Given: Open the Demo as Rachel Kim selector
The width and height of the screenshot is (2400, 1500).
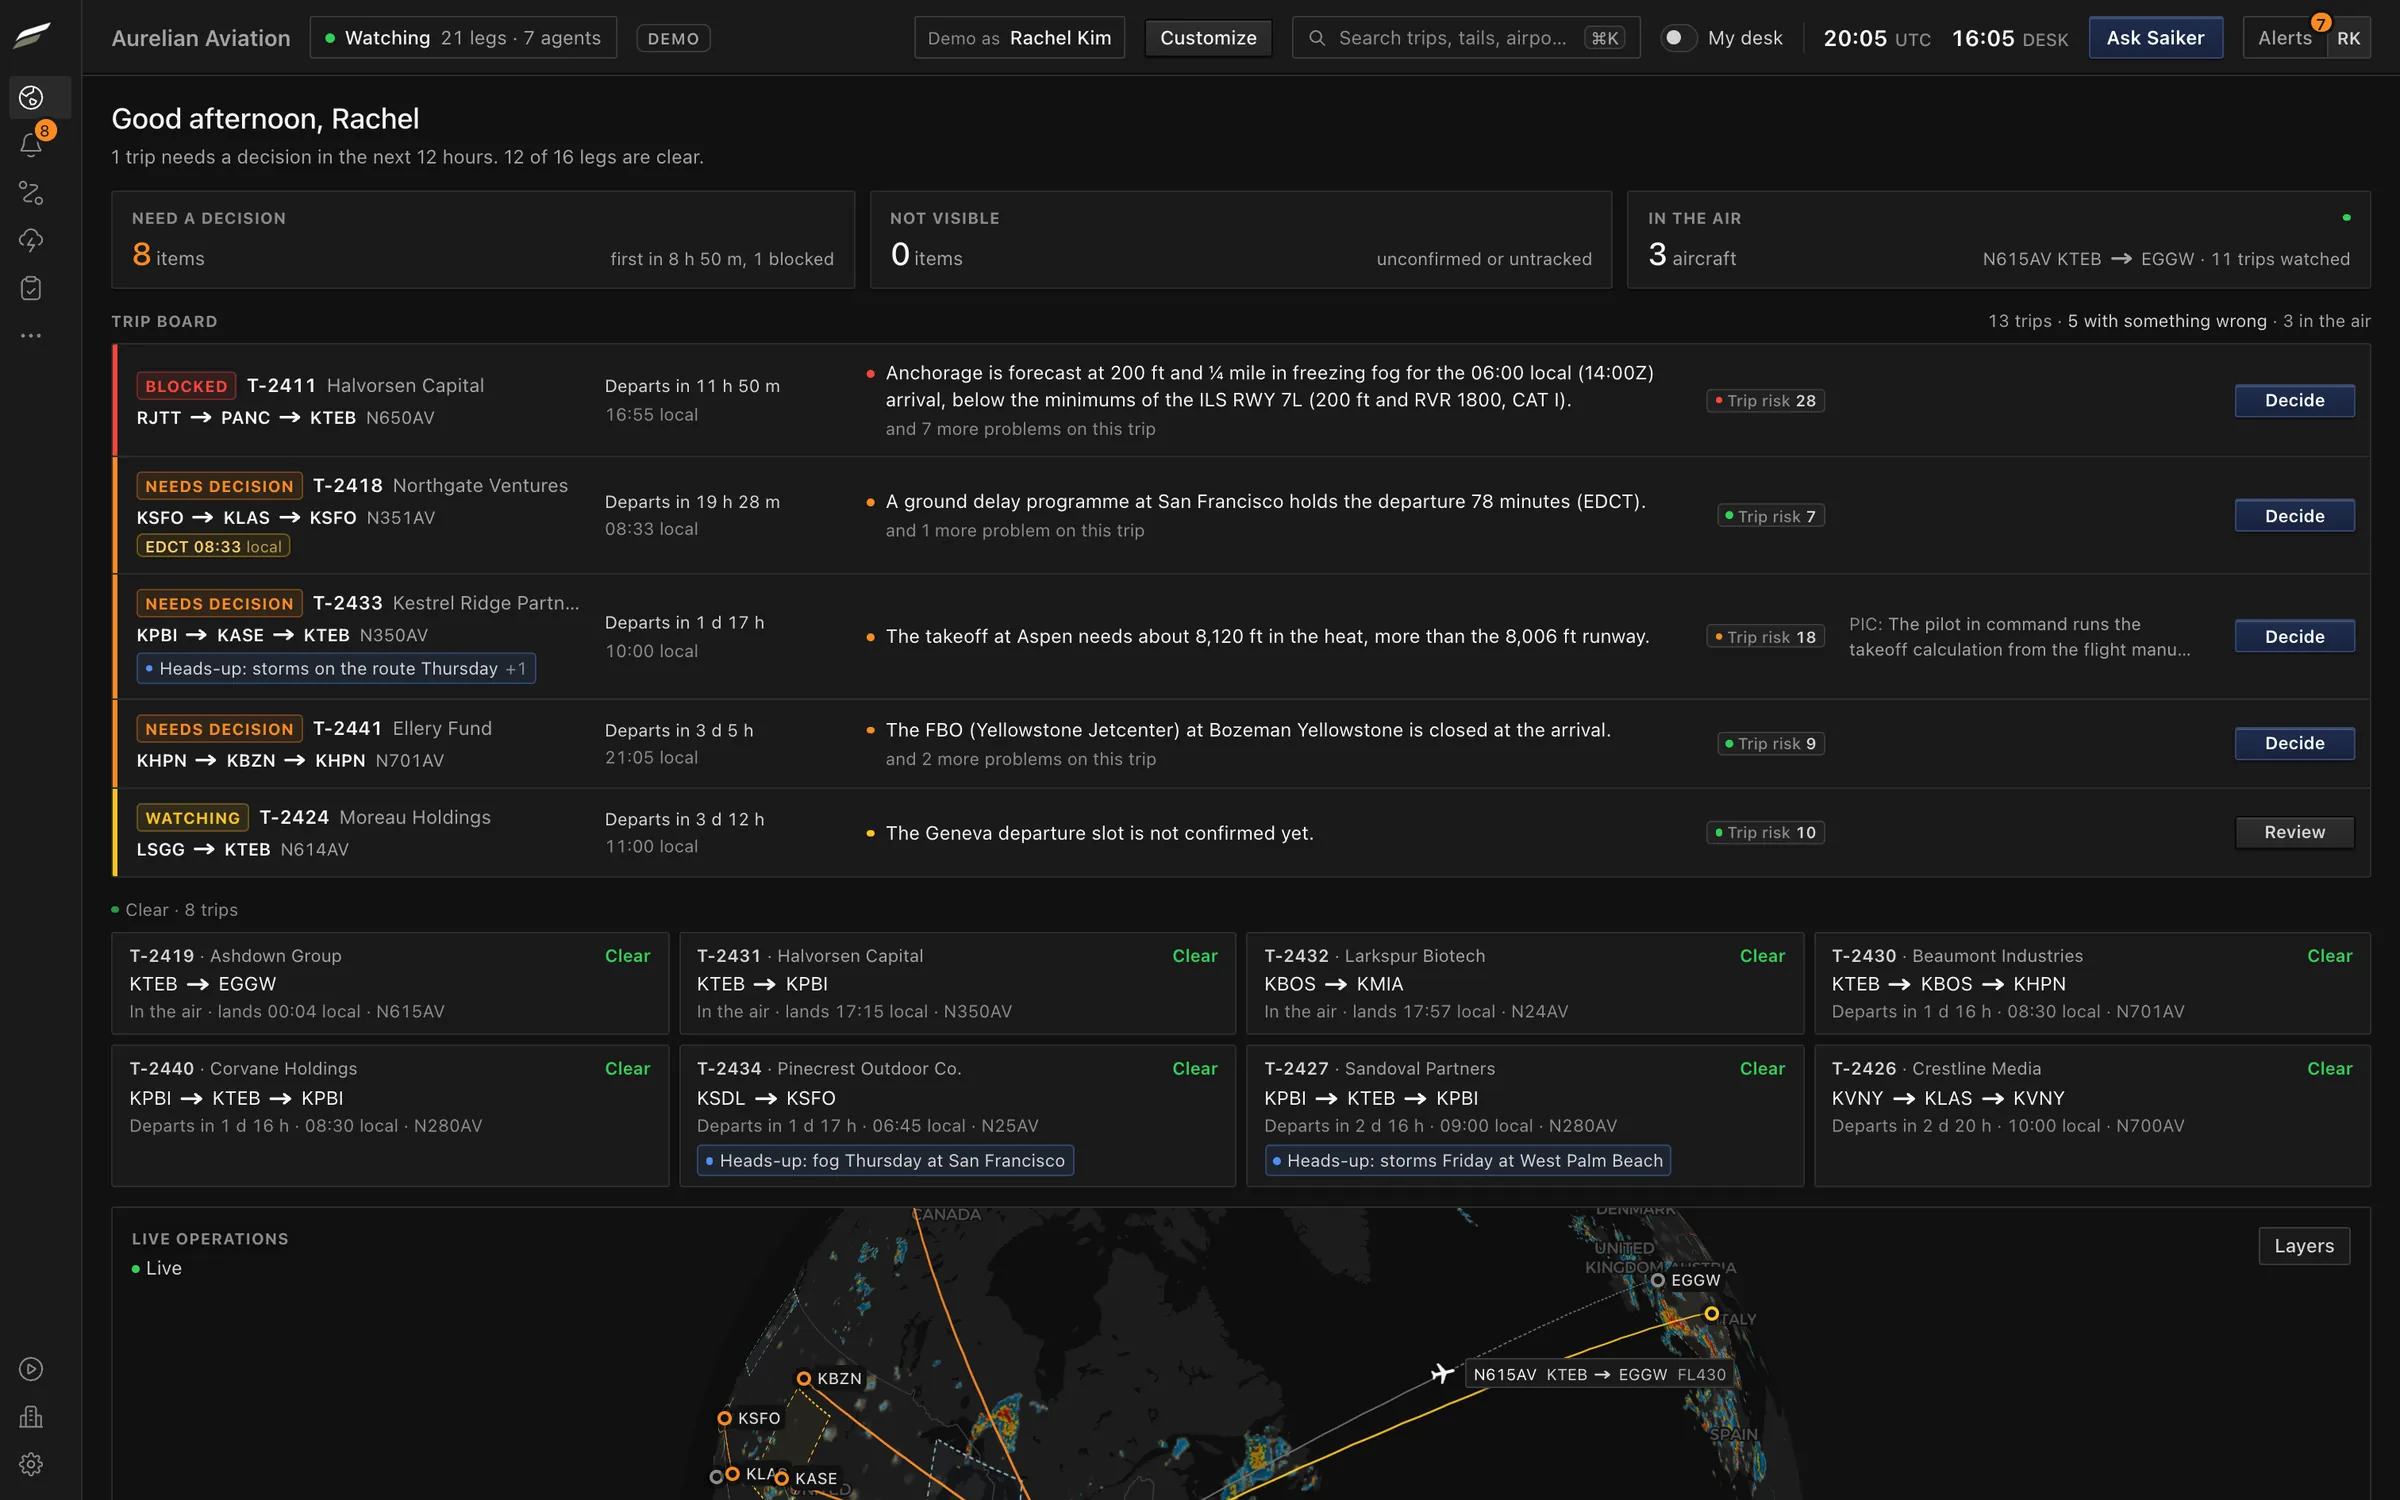Looking at the screenshot, I should pos(1019,38).
